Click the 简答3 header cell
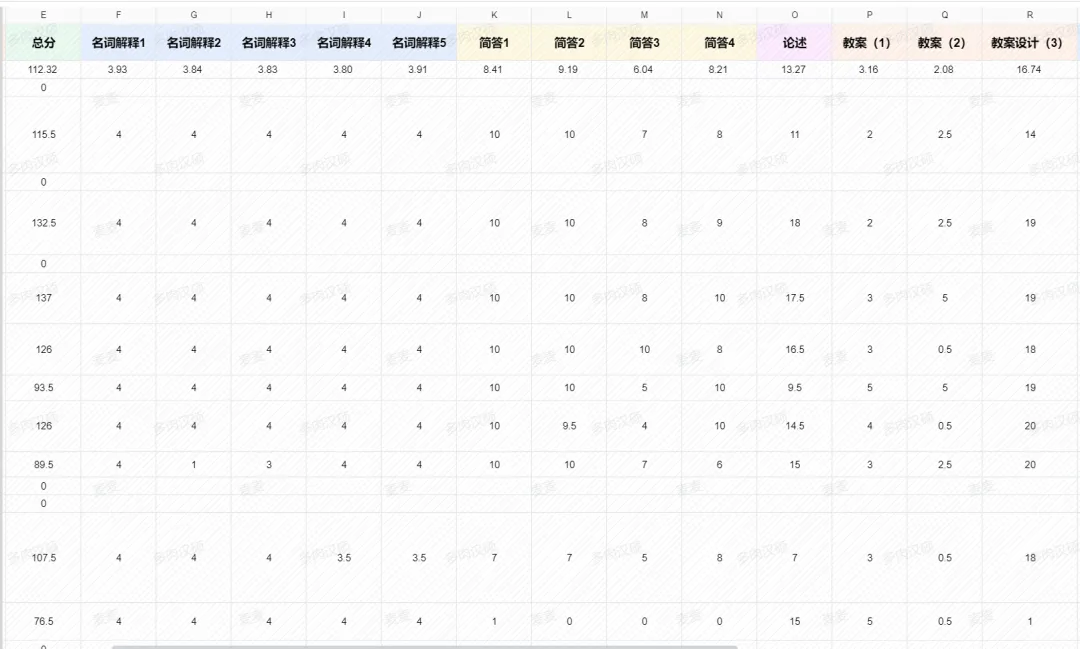 [644, 43]
